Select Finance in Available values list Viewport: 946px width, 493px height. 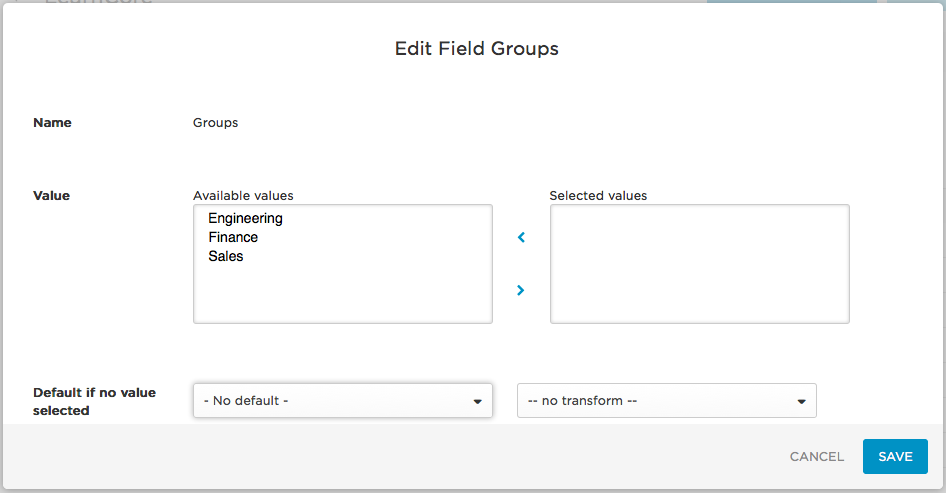click(x=233, y=237)
